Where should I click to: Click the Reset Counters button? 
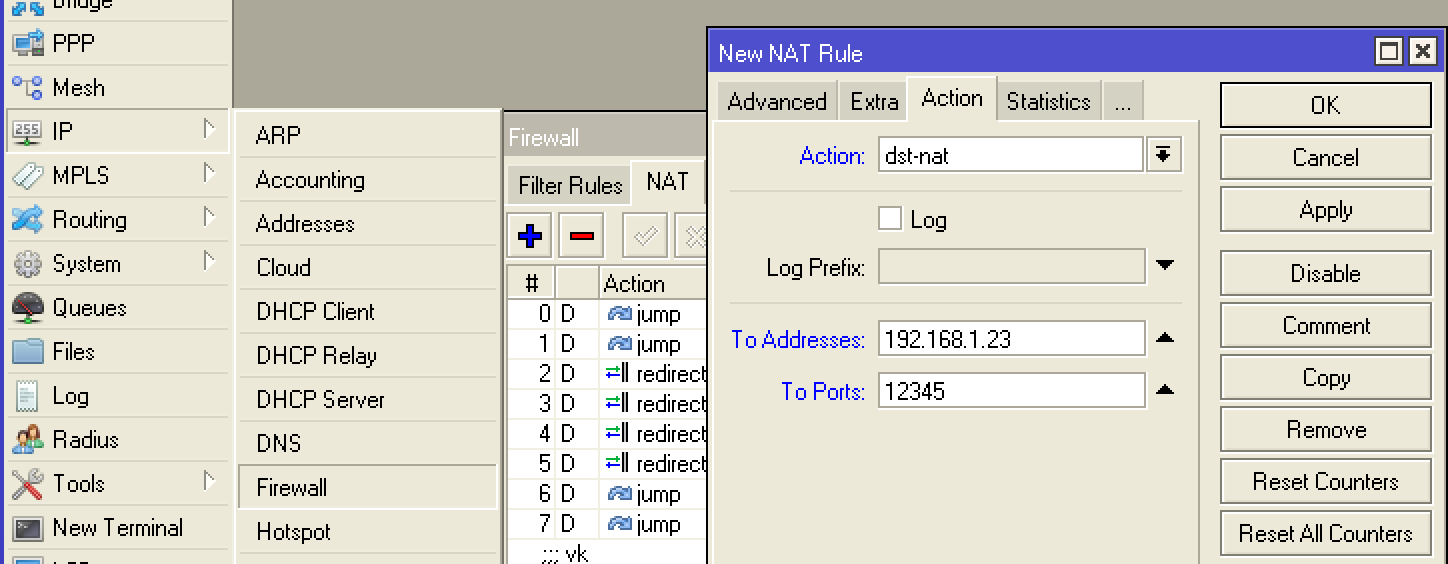[x=1326, y=482]
